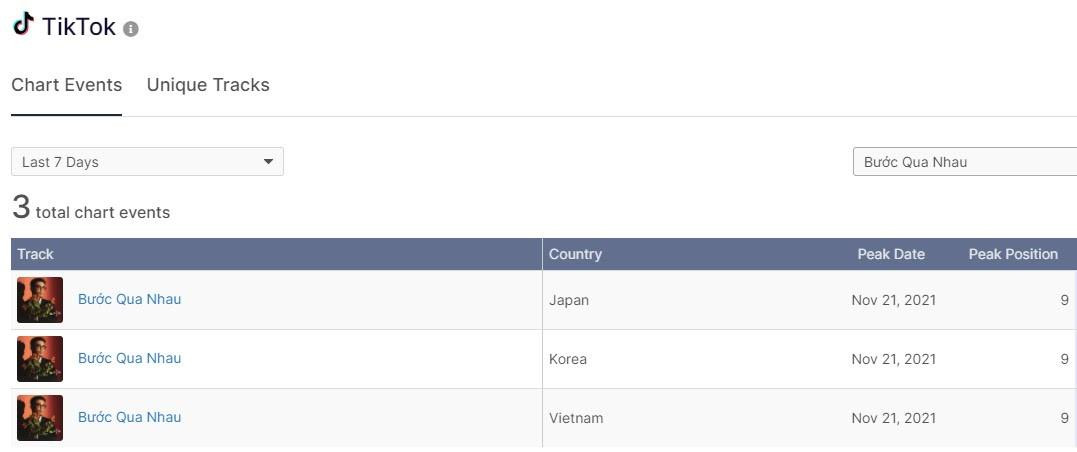Open the Last 7 Days dropdown

(147, 162)
